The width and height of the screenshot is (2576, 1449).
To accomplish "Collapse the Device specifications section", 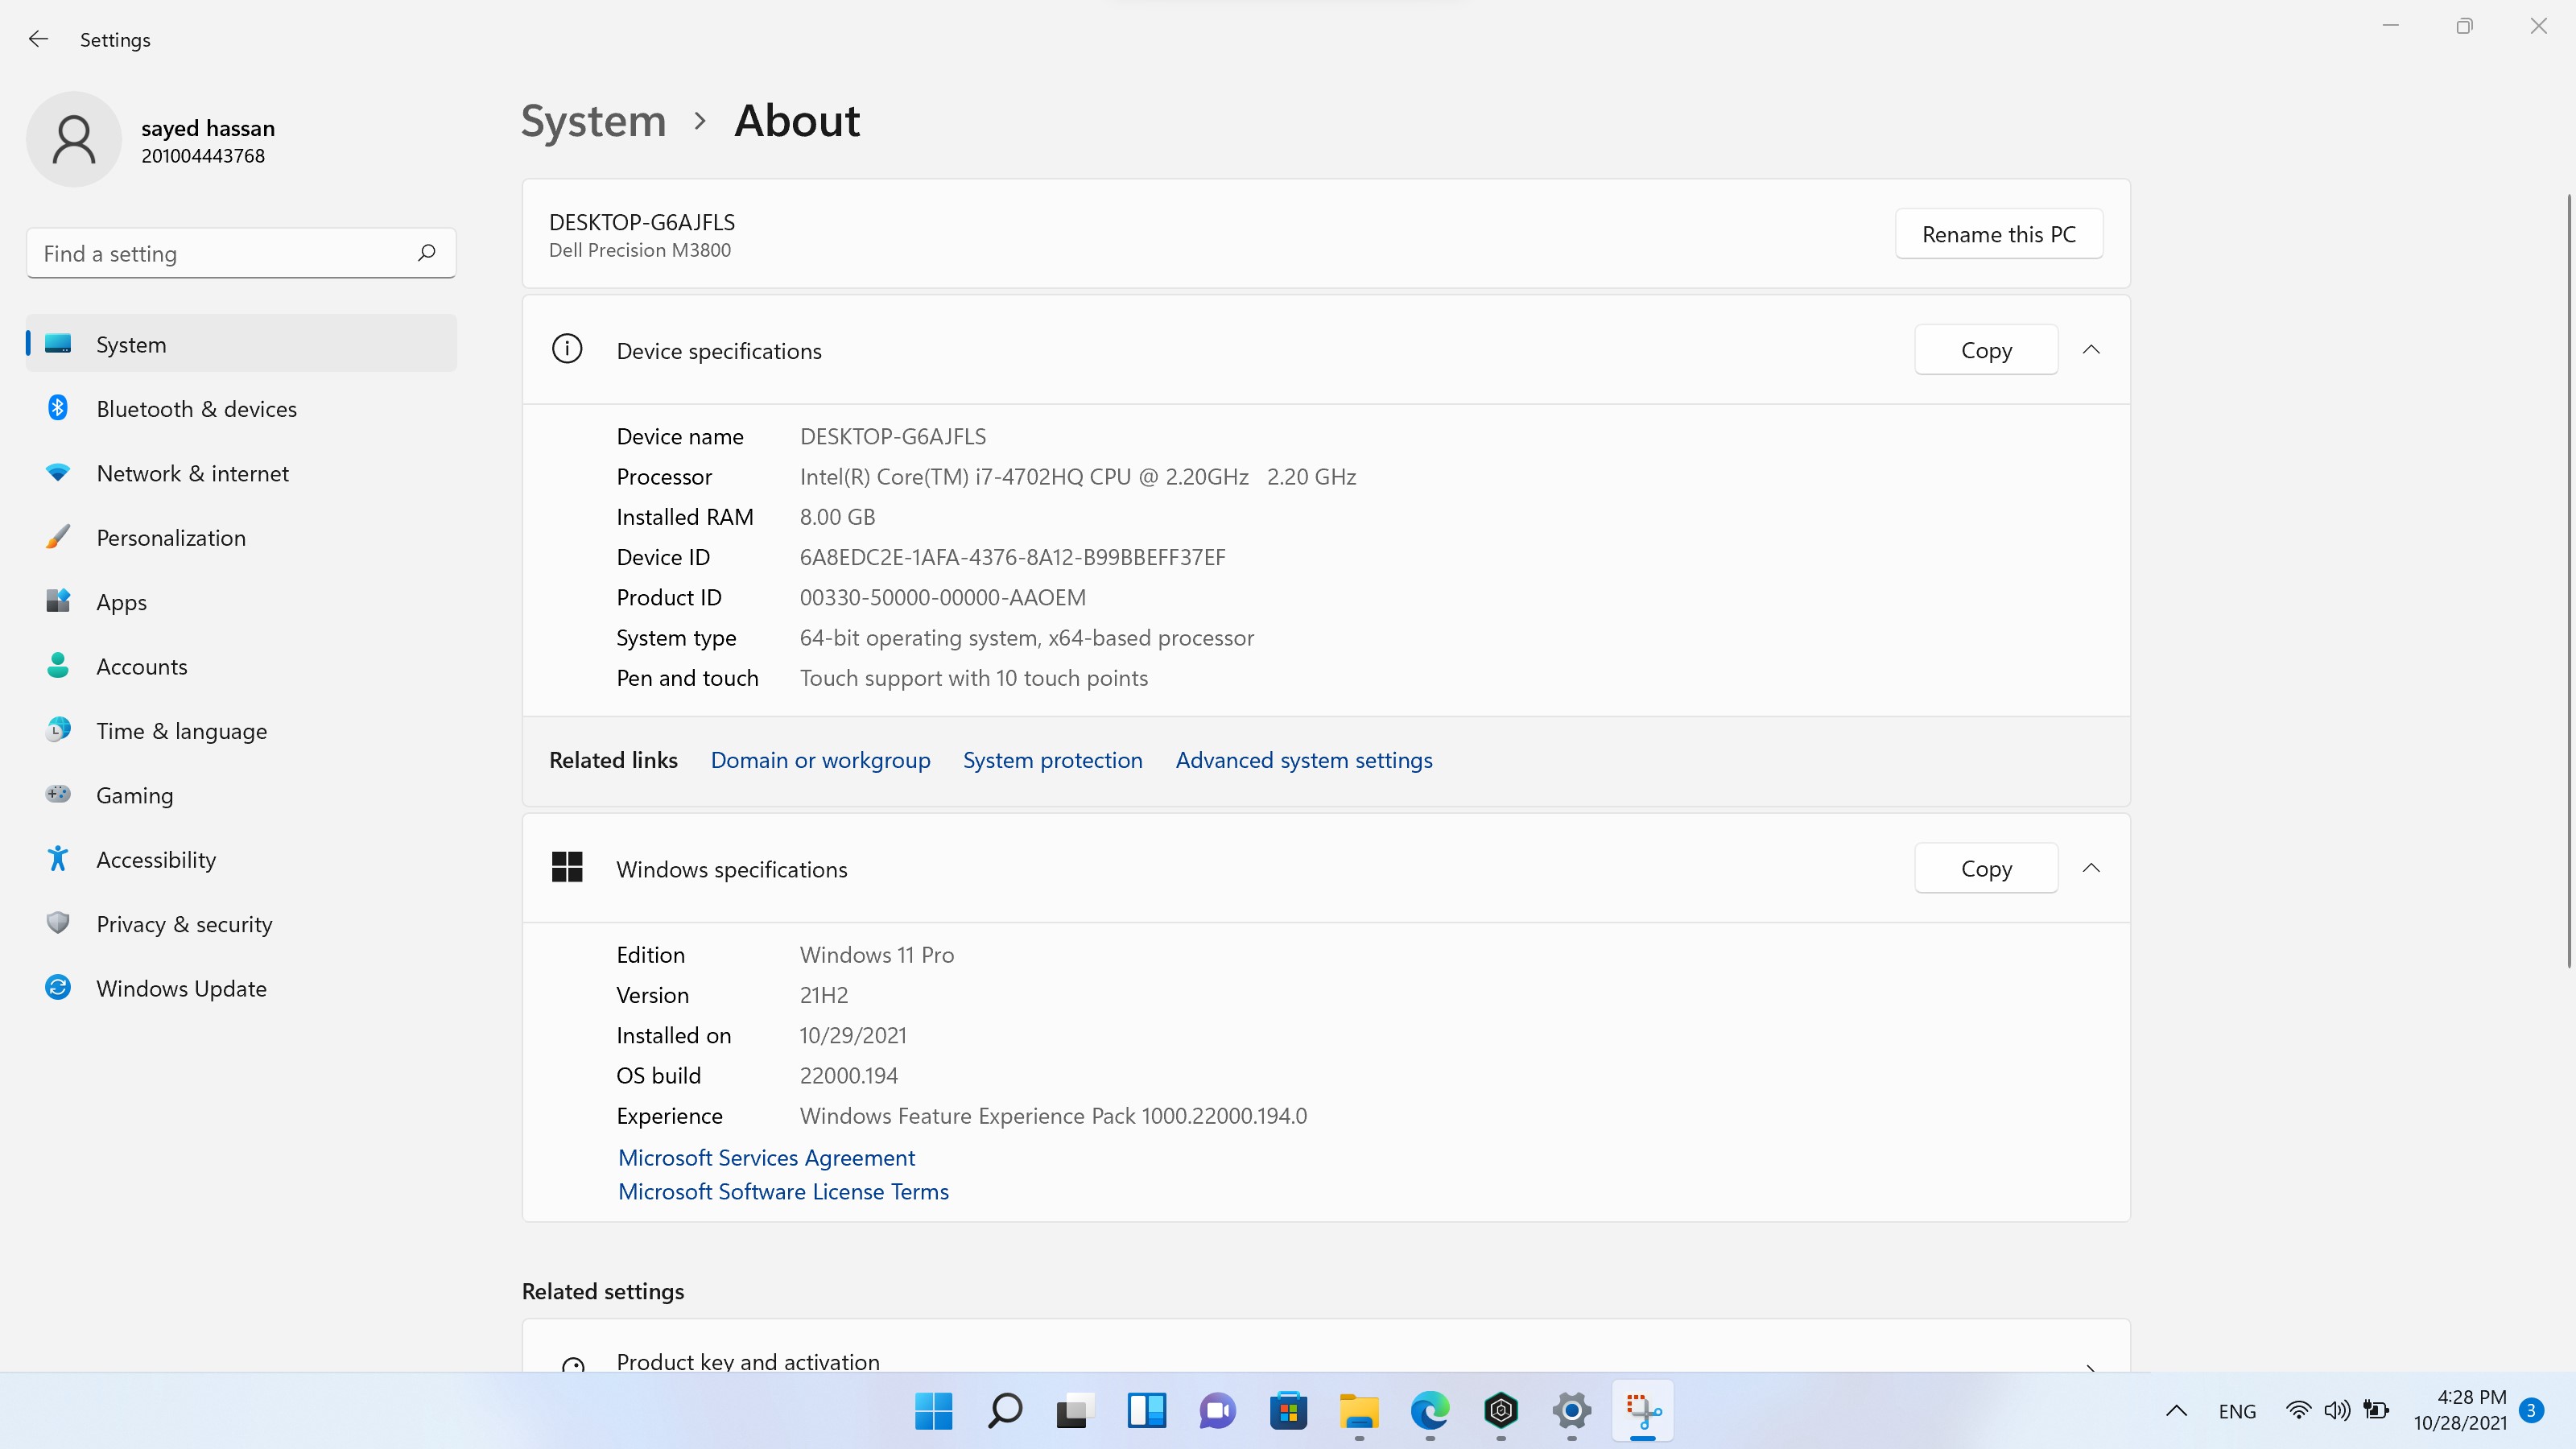I will click(2091, 349).
